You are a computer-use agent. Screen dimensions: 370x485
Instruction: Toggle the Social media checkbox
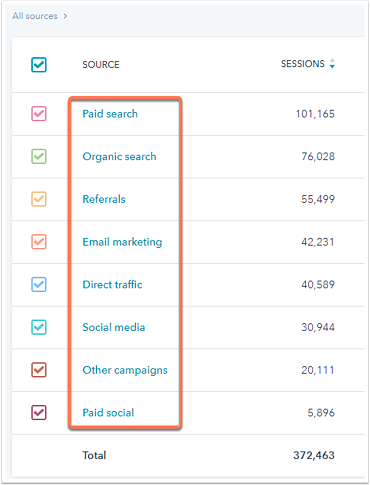39,327
